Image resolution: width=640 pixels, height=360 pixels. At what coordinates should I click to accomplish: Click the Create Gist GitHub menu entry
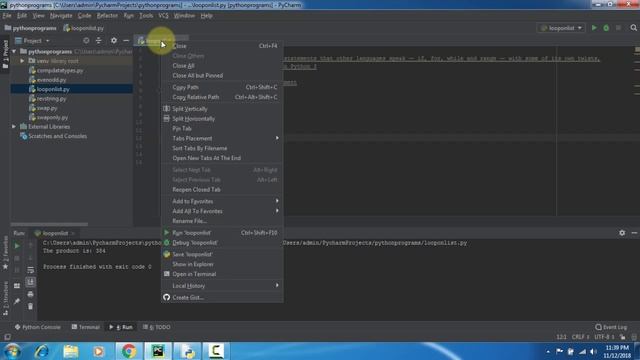pos(222,297)
